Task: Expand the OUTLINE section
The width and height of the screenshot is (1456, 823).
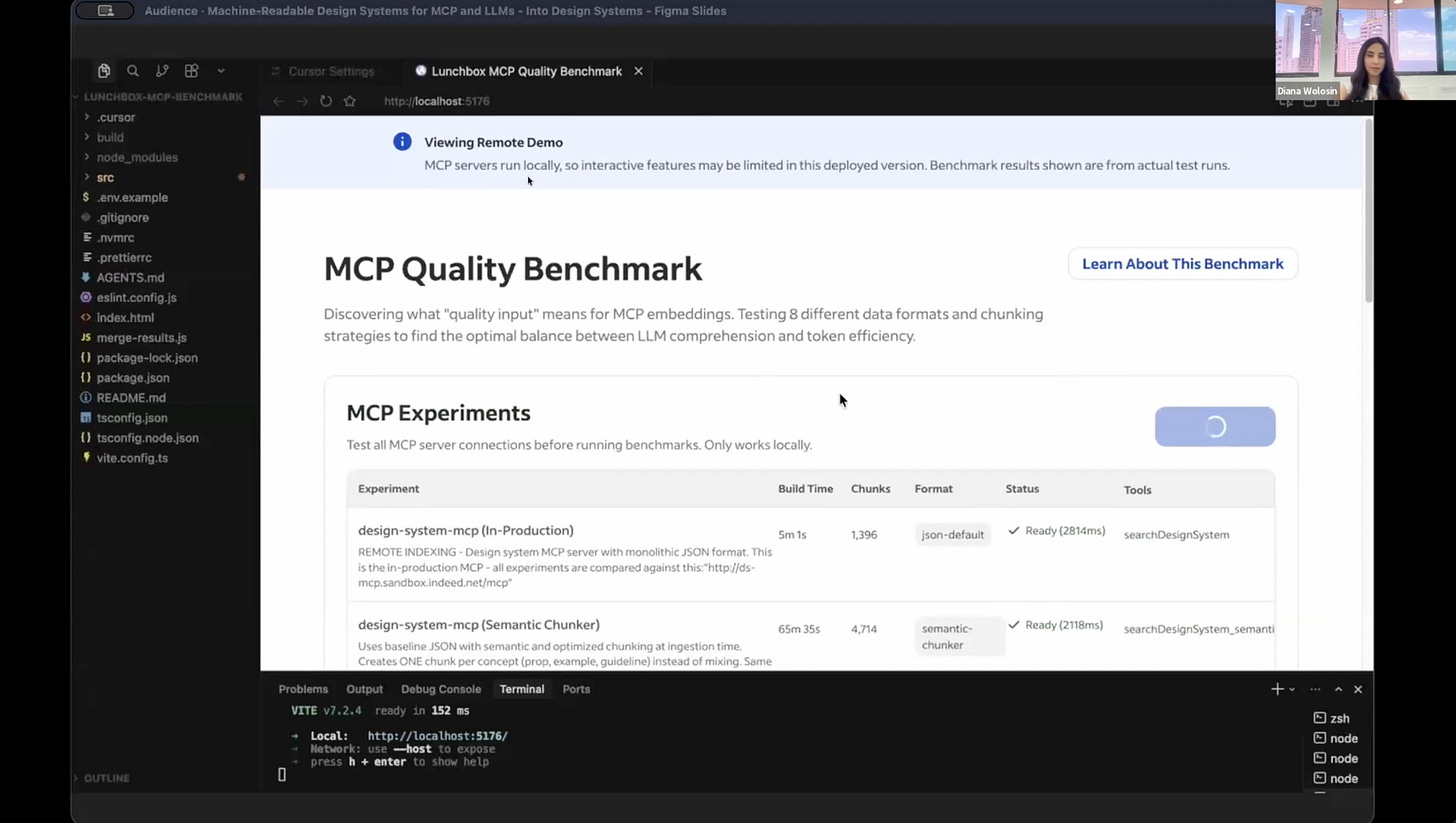Action: coord(106,778)
